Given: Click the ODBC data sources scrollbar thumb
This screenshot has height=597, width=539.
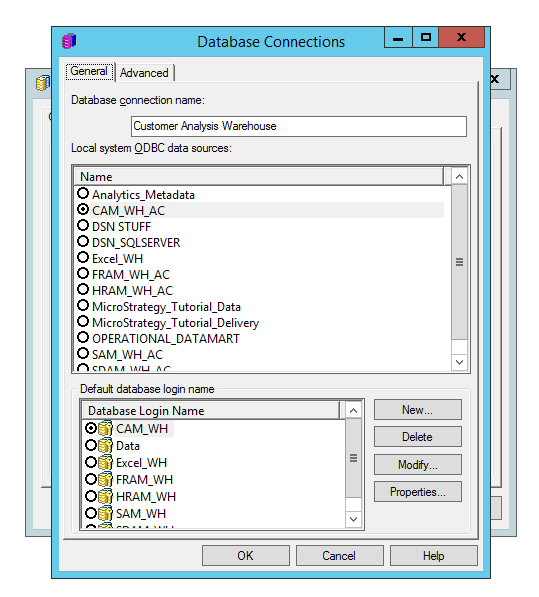Looking at the screenshot, I should (459, 262).
